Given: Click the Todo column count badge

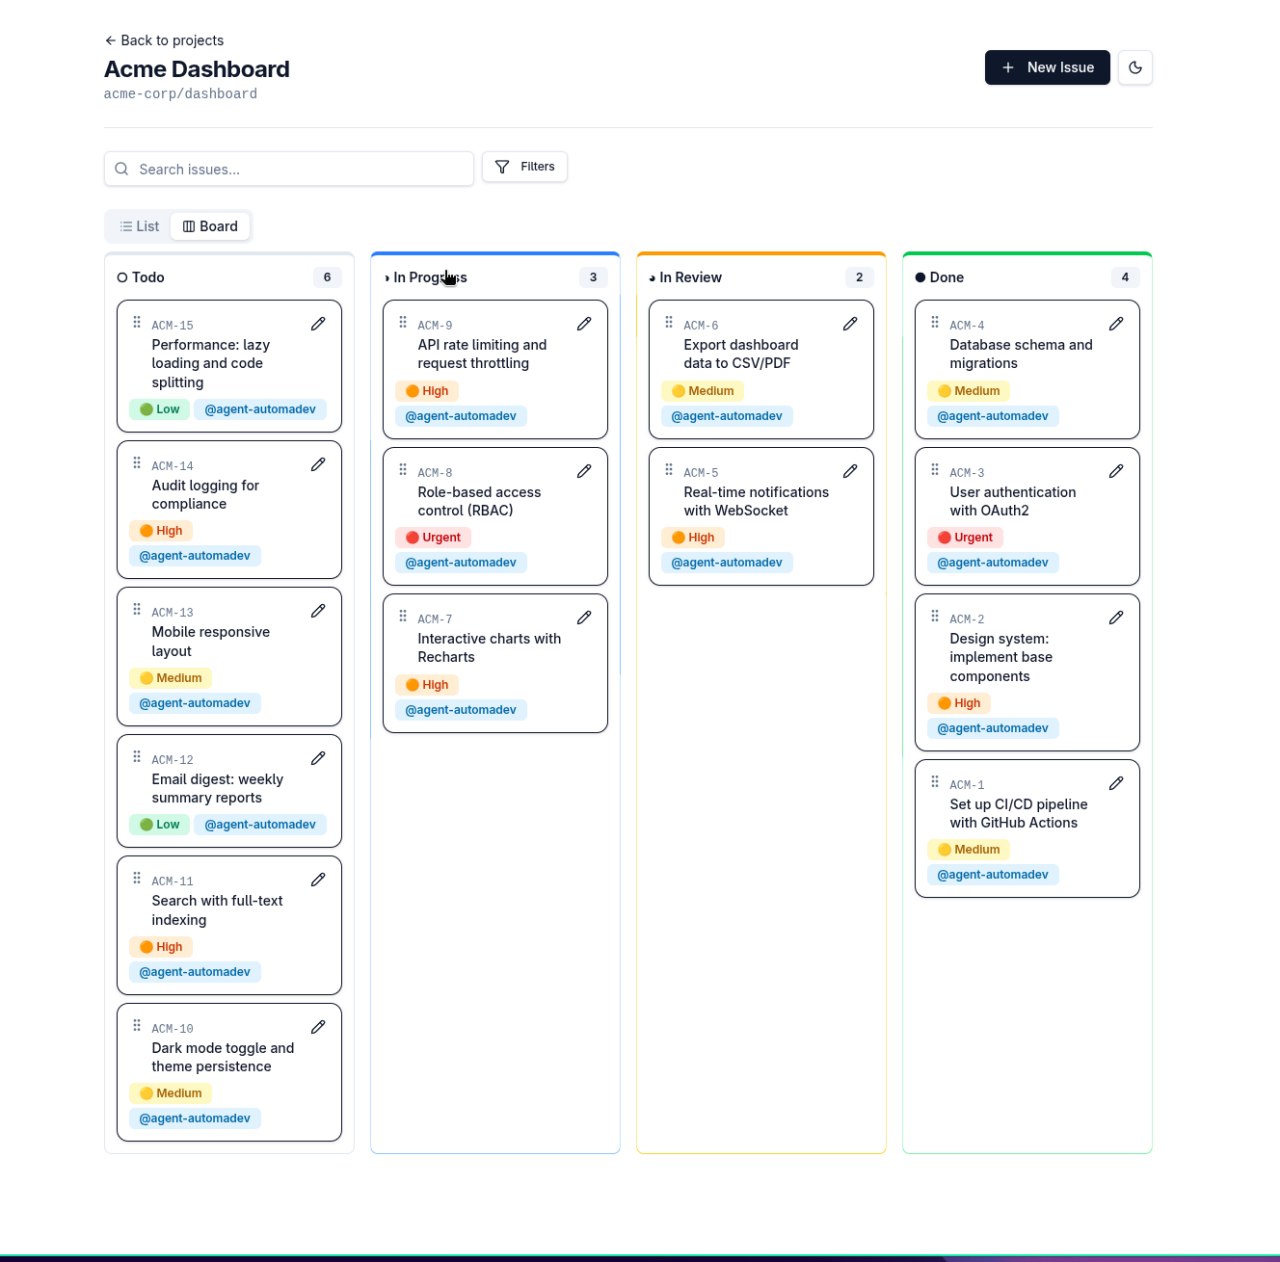Looking at the screenshot, I should point(327,277).
